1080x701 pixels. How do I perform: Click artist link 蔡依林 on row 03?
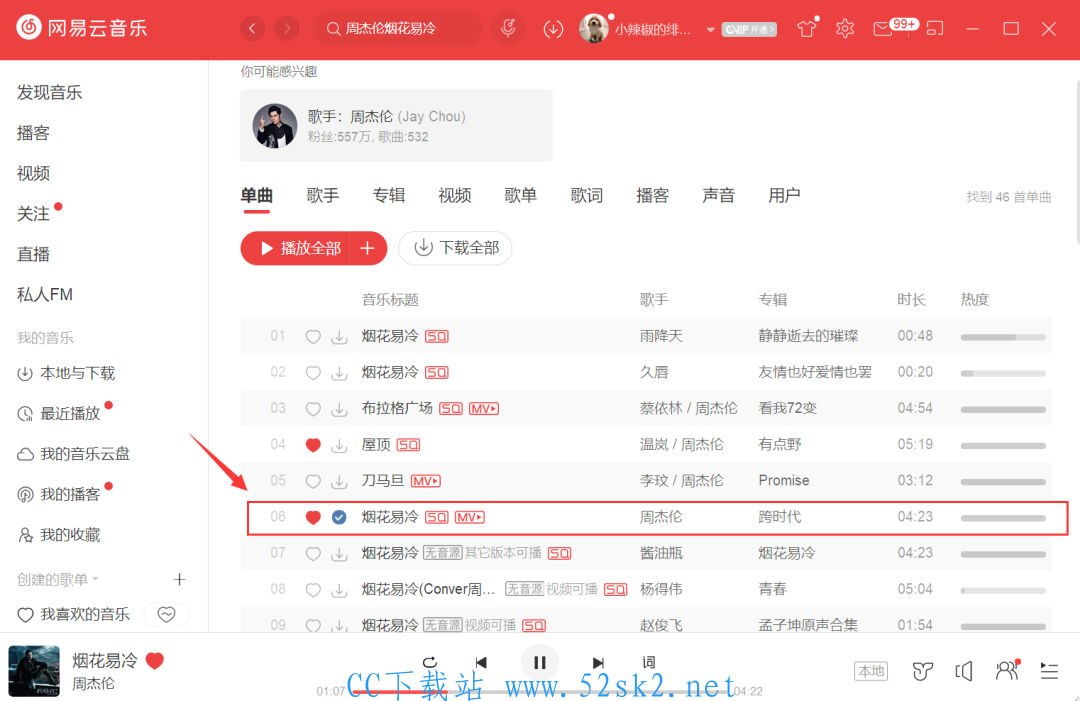coord(660,408)
